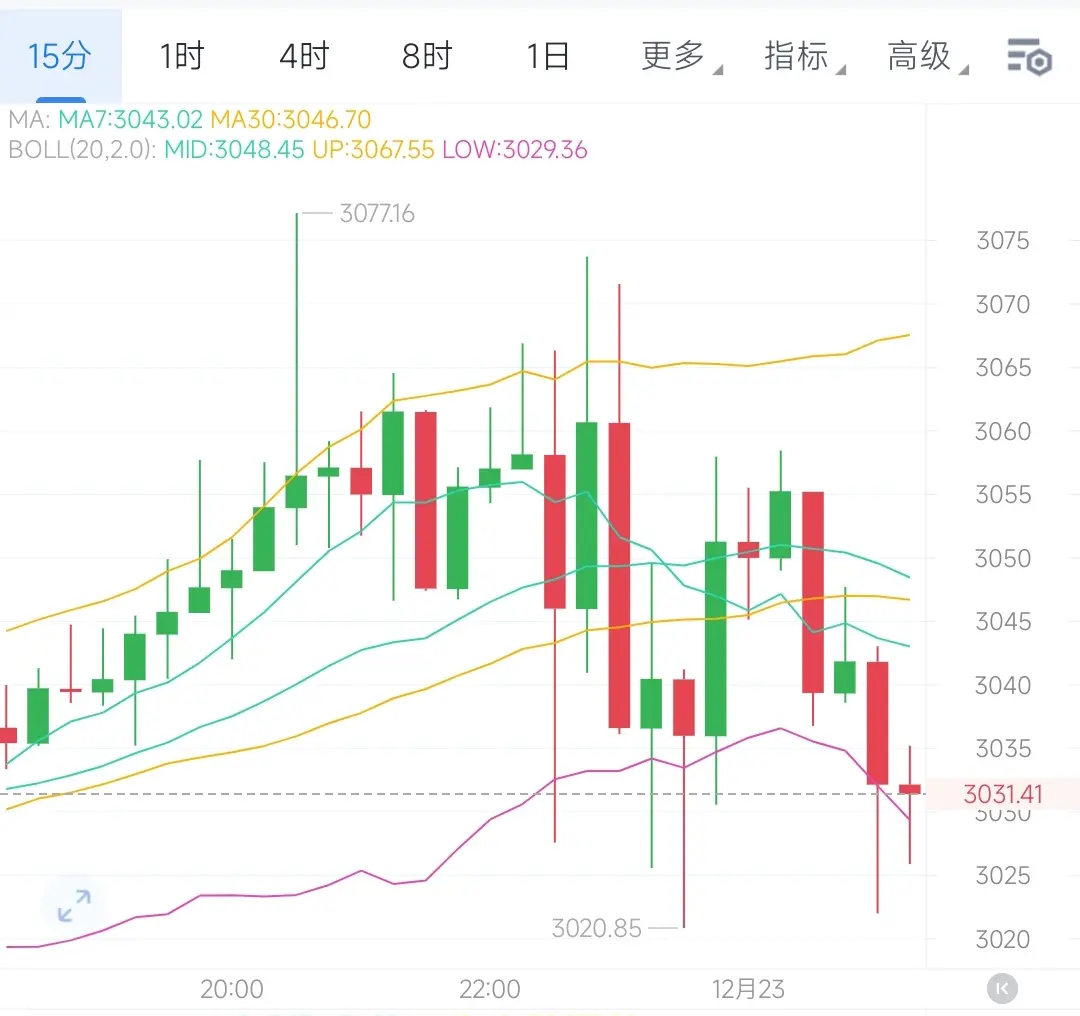The height and width of the screenshot is (1016, 1080).
Task: Expand chart to fullscreen view
Action: [74, 906]
